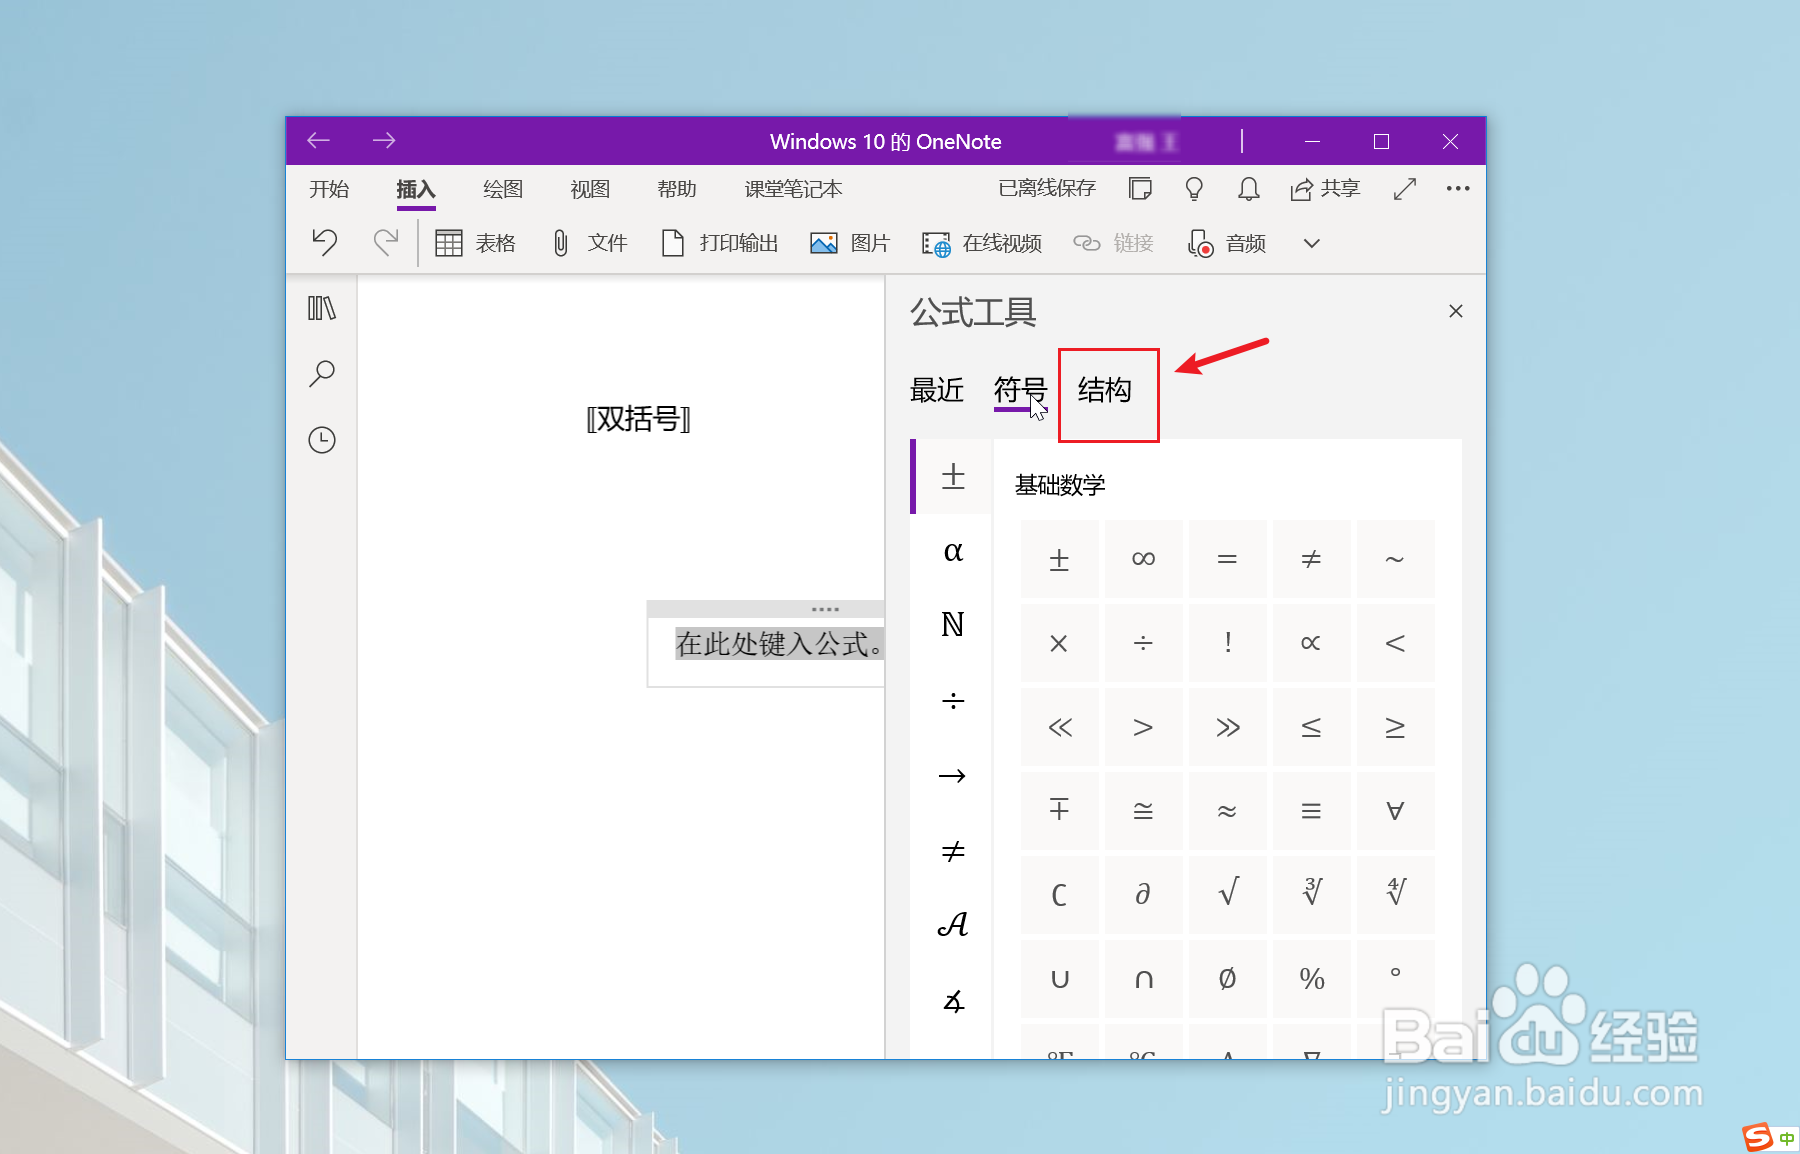Select the script 𝒜 category

tap(953, 925)
